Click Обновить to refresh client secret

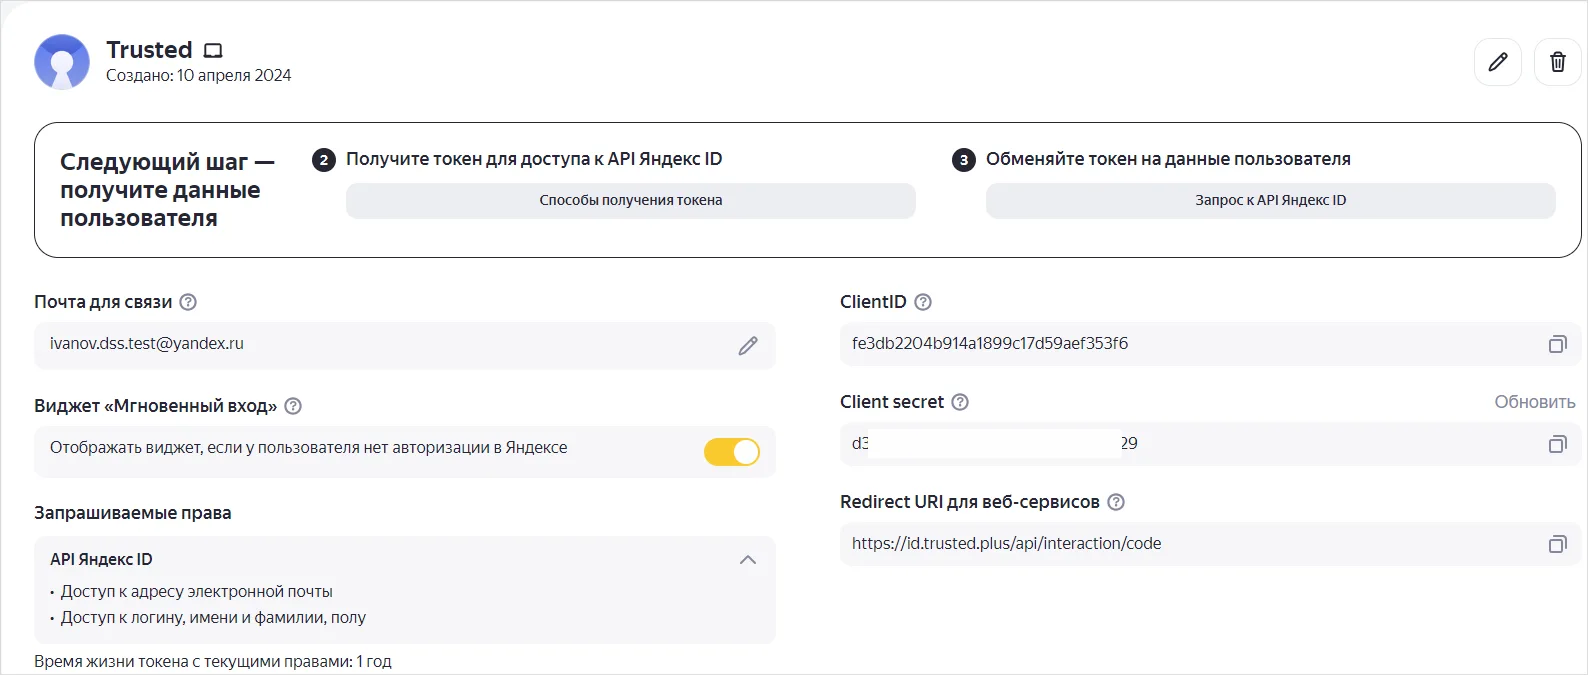(x=1534, y=402)
